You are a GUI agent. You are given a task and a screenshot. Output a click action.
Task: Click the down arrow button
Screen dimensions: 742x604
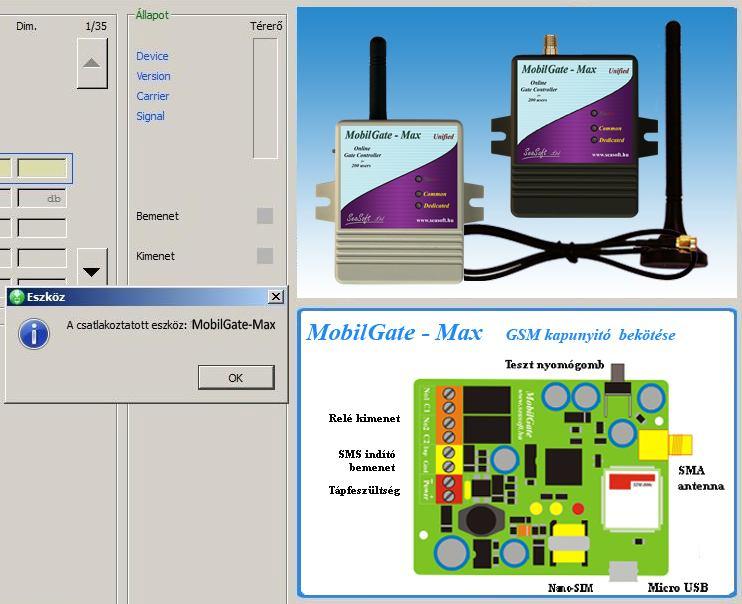pos(92,266)
